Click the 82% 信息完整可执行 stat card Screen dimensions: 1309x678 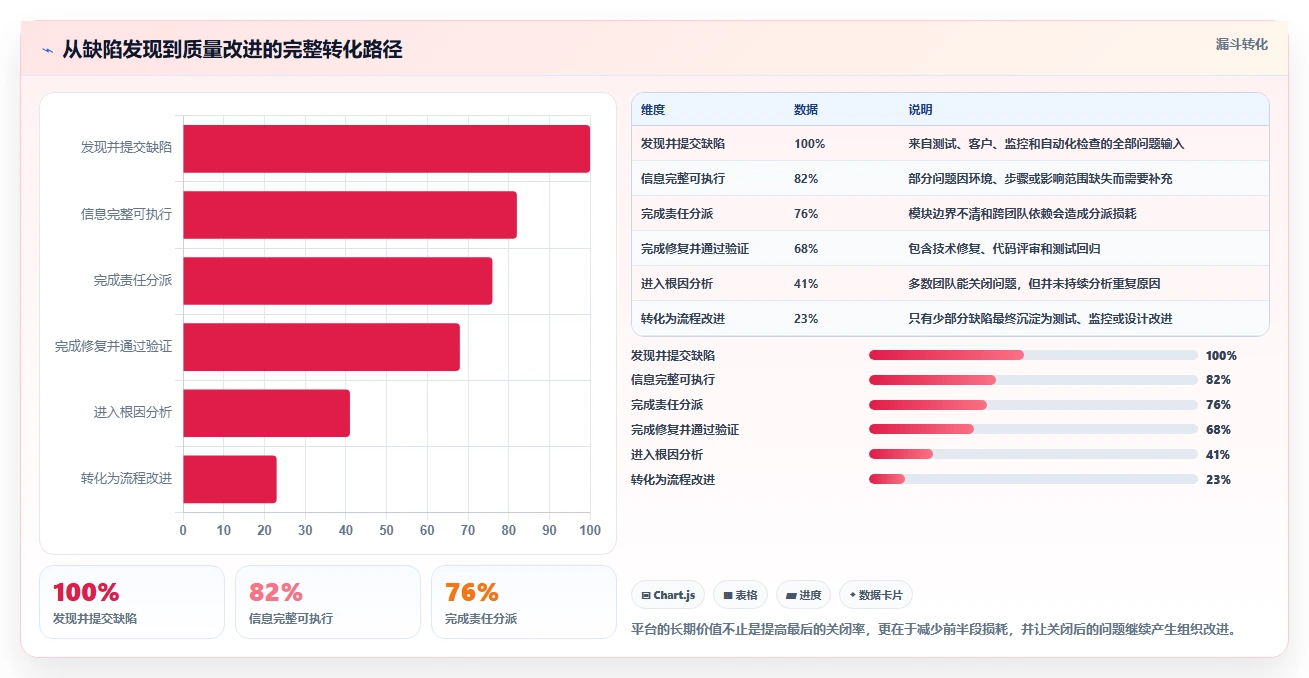328,602
